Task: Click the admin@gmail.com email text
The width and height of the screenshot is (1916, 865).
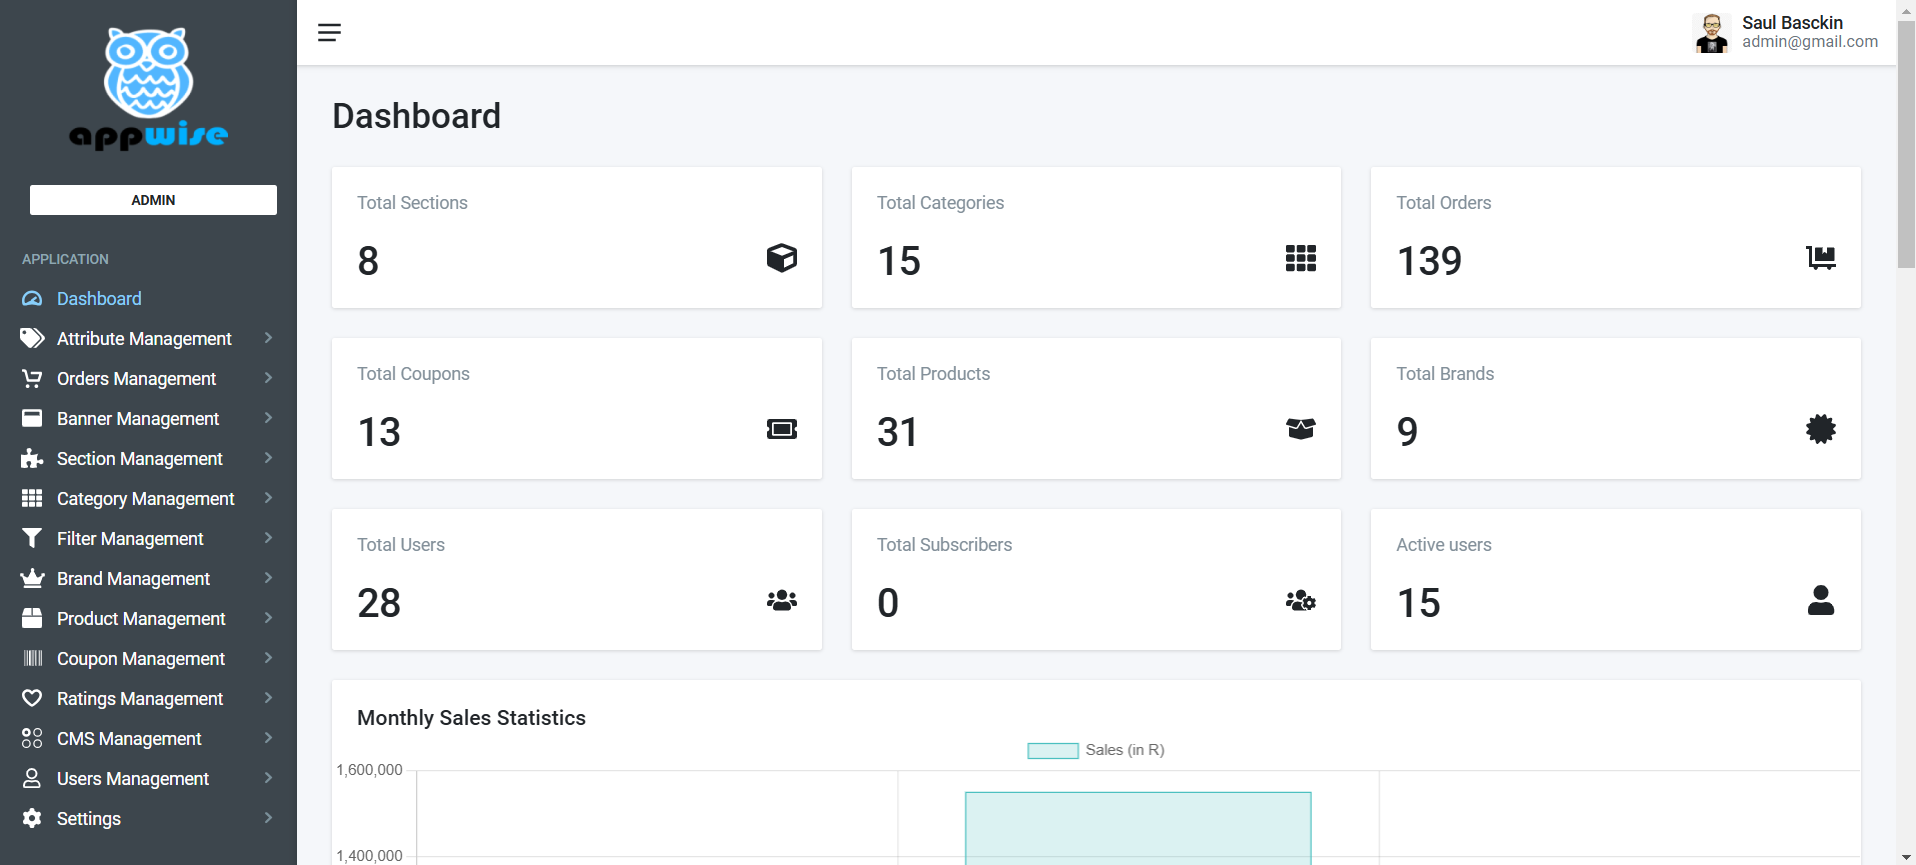Action: click(x=1810, y=42)
